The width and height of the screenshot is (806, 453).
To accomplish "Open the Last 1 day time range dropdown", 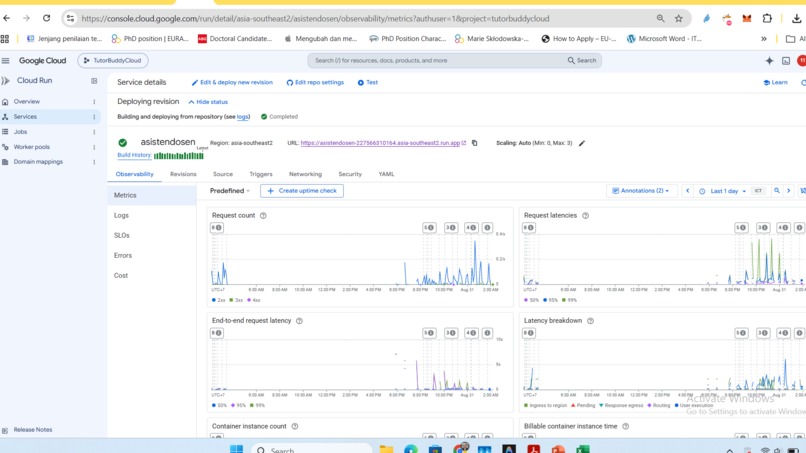I will click(x=722, y=191).
